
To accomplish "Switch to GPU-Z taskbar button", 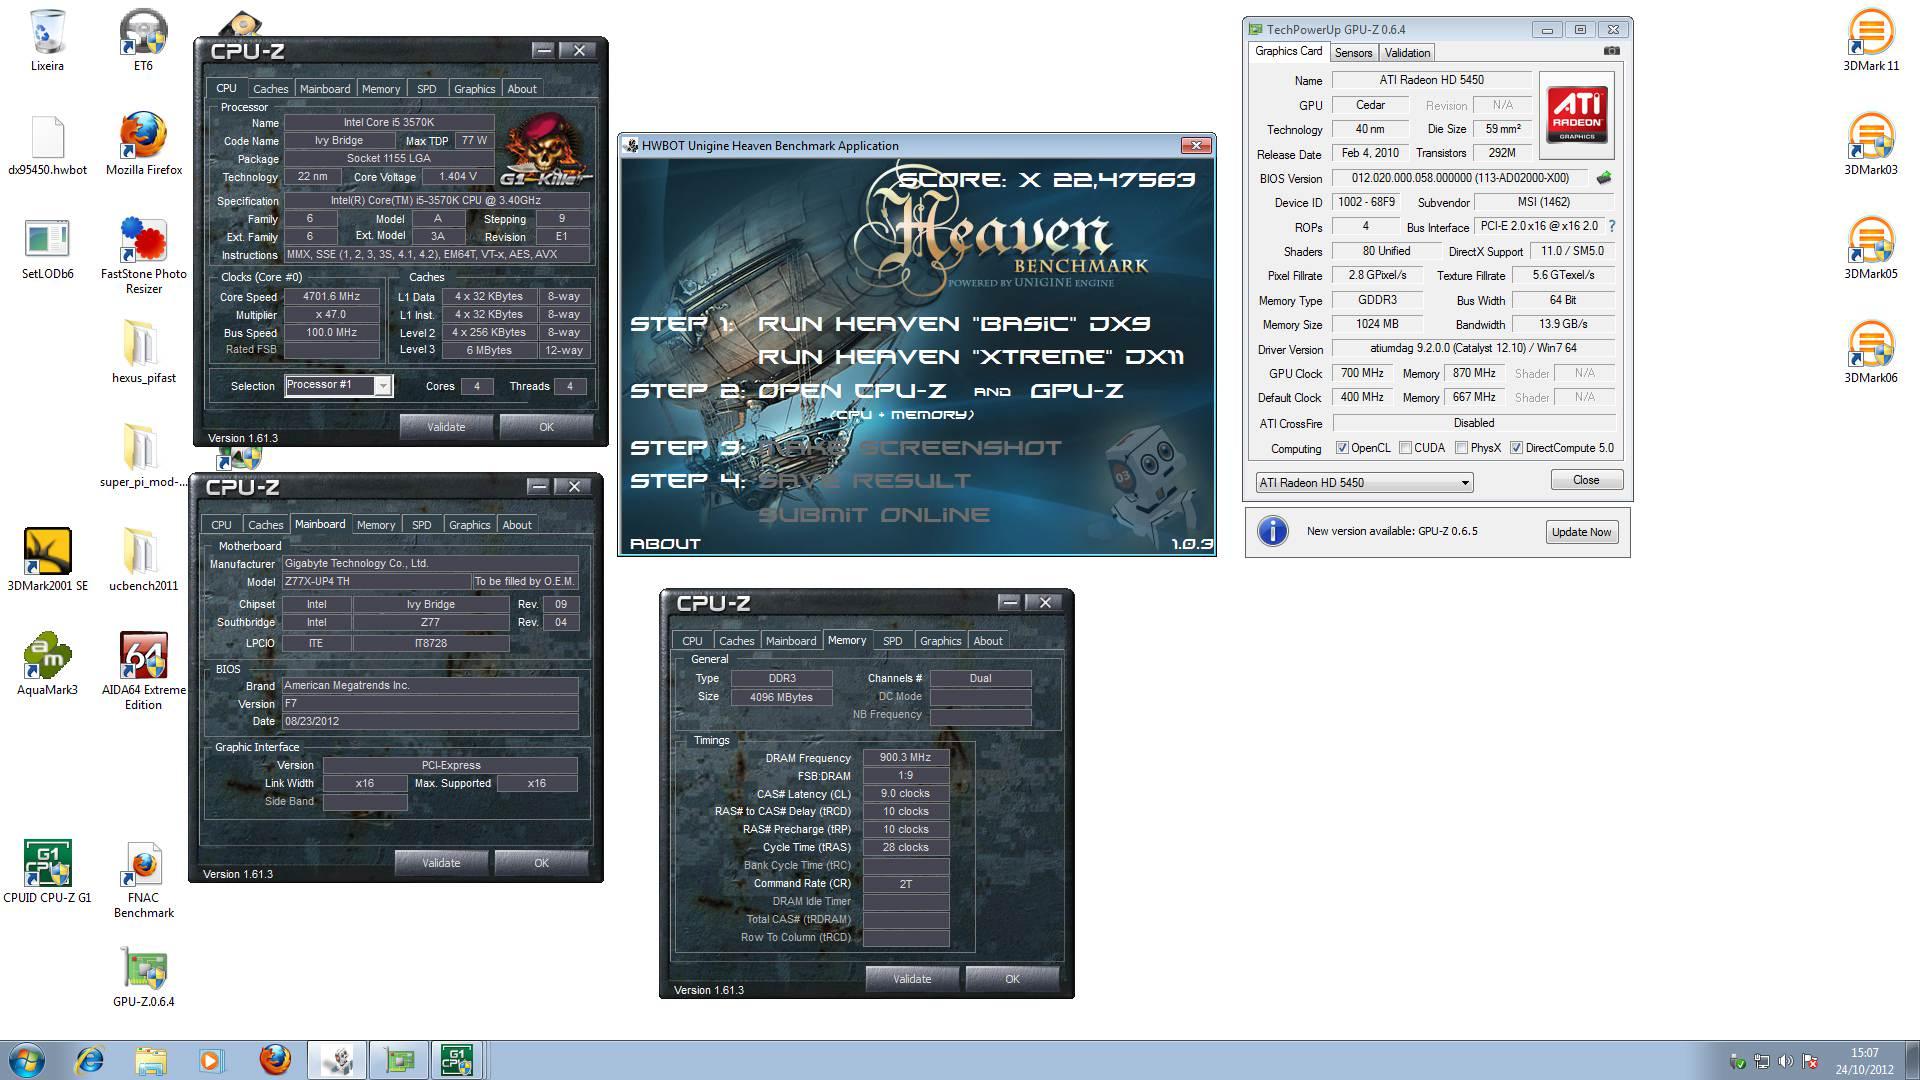I will point(399,1060).
